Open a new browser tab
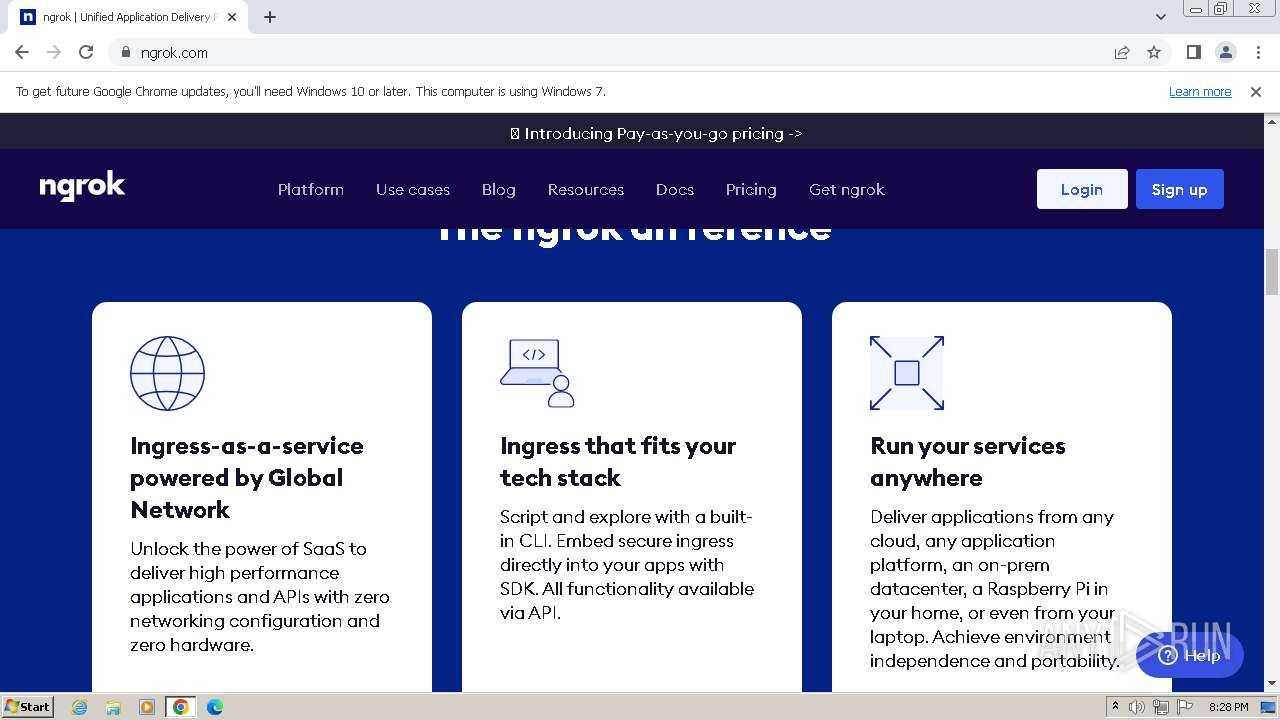The height and width of the screenshot is (720, 1280). tap(270, 17)
